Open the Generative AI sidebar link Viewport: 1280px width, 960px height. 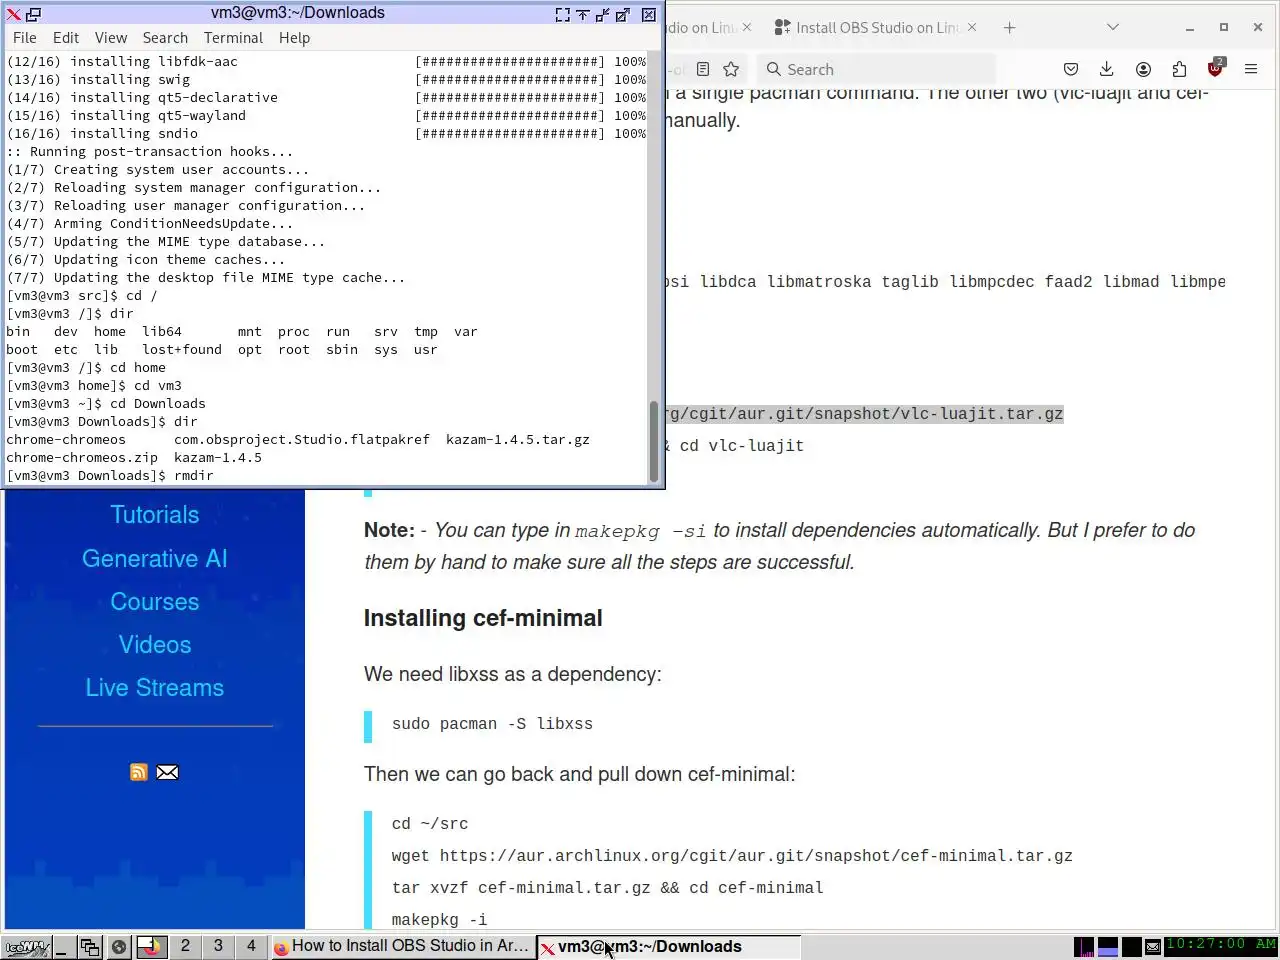155,559
